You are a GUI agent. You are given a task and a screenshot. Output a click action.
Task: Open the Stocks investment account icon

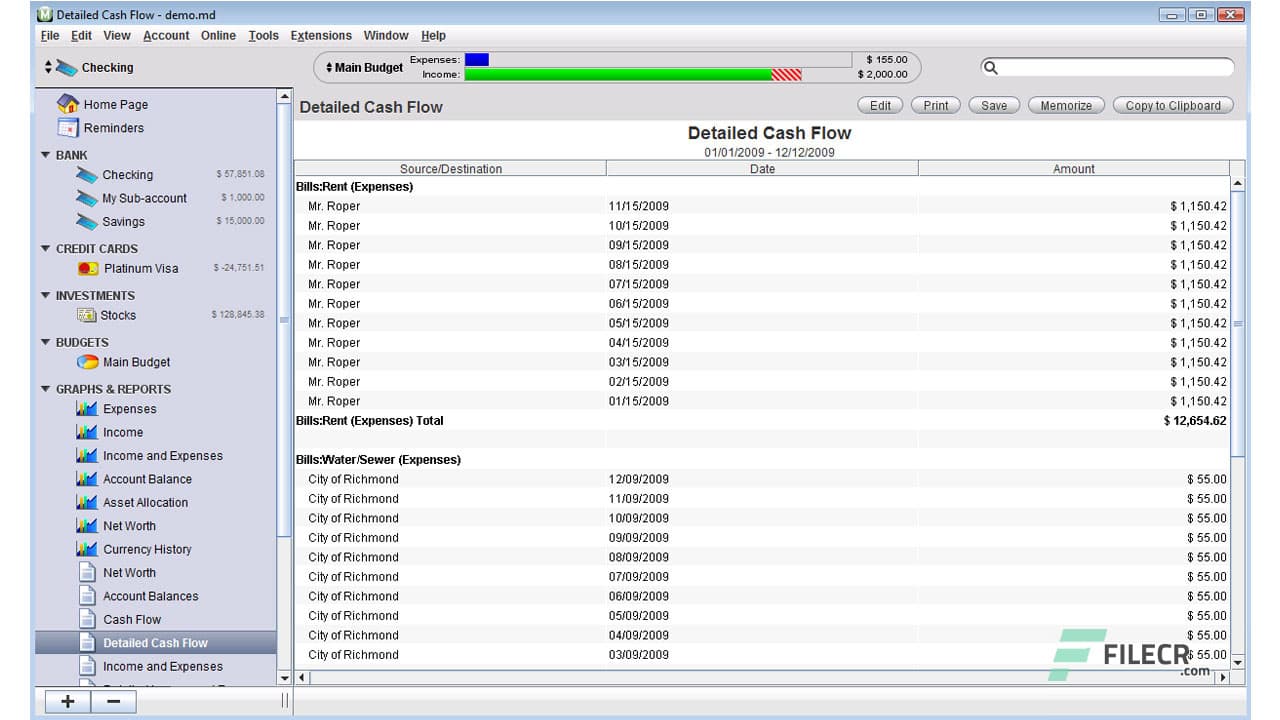click(x=87, y=315)
